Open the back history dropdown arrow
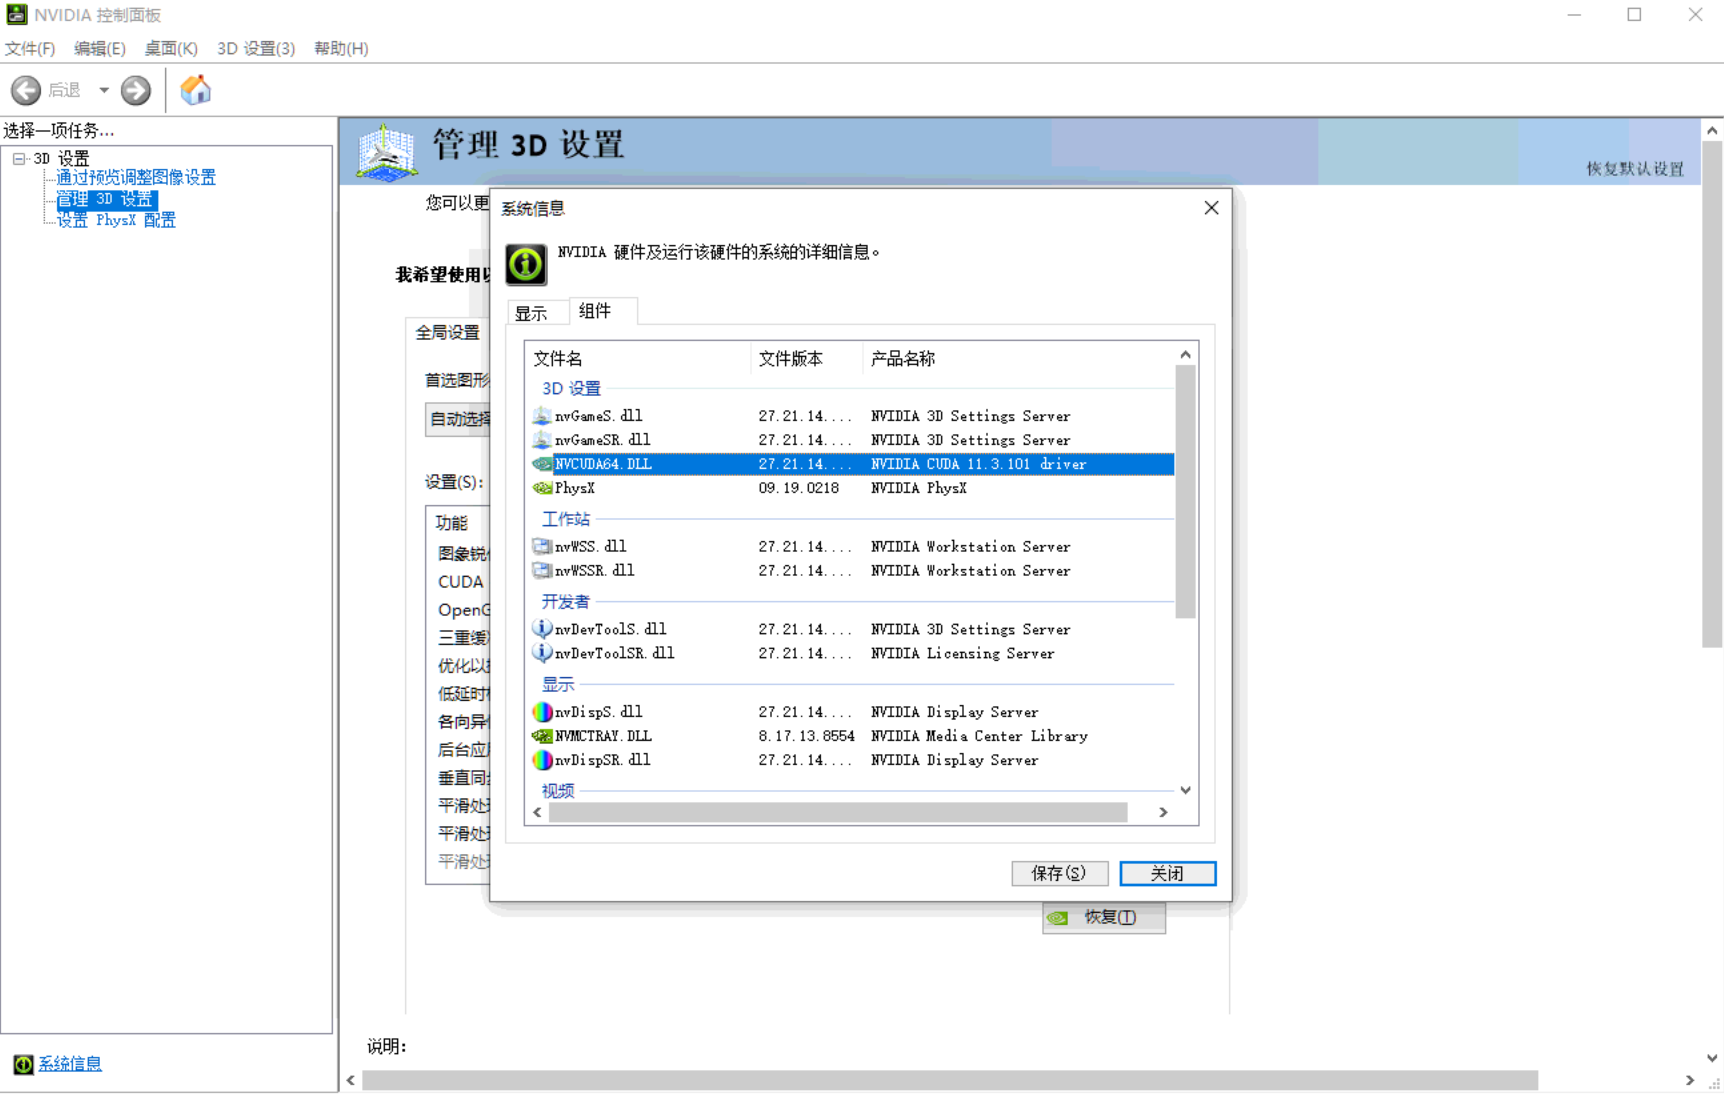Viewport: 1724px width, 1094px height. point(104,90)
